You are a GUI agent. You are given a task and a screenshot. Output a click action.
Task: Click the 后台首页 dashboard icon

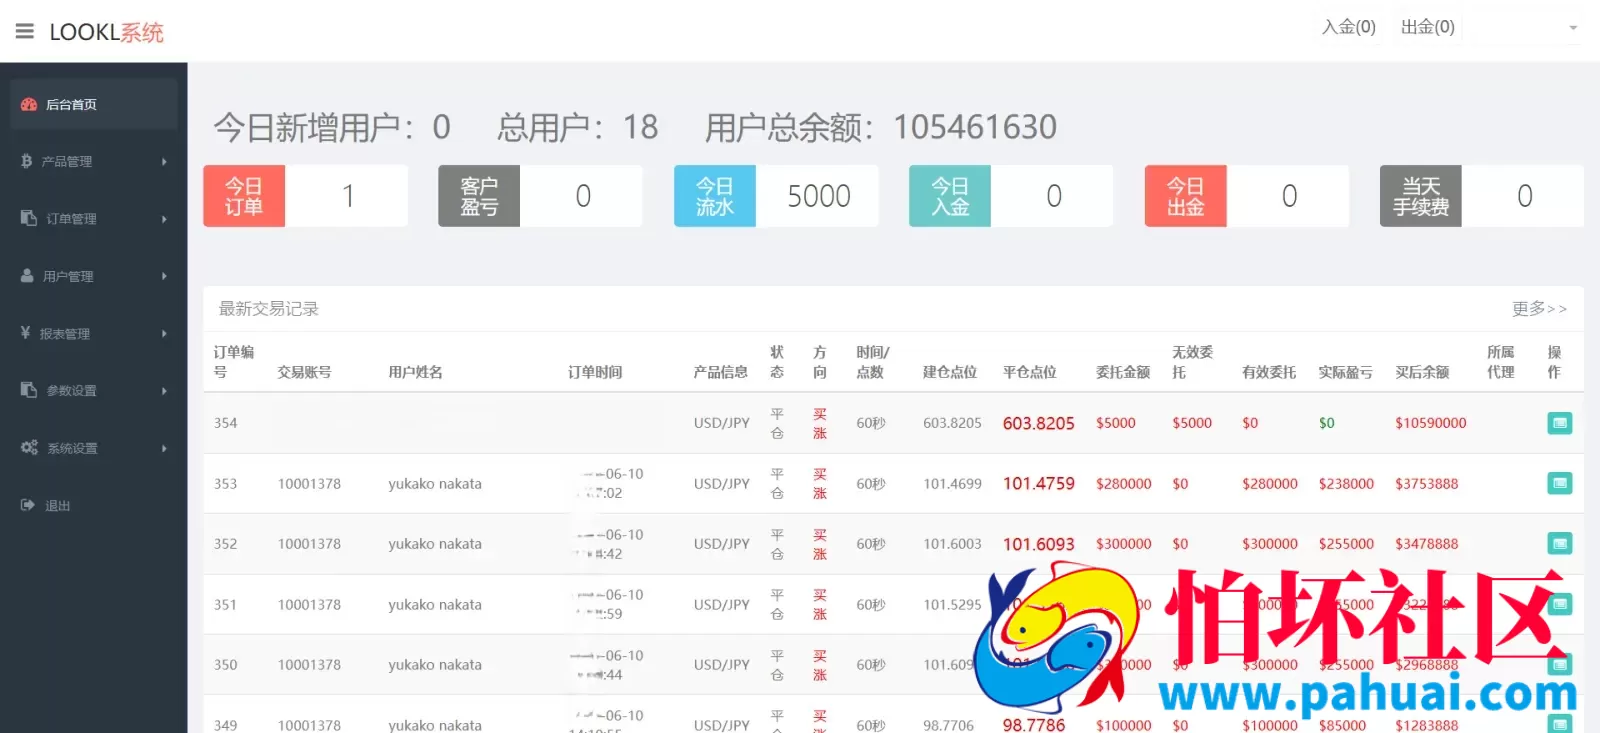coord(29,104)
